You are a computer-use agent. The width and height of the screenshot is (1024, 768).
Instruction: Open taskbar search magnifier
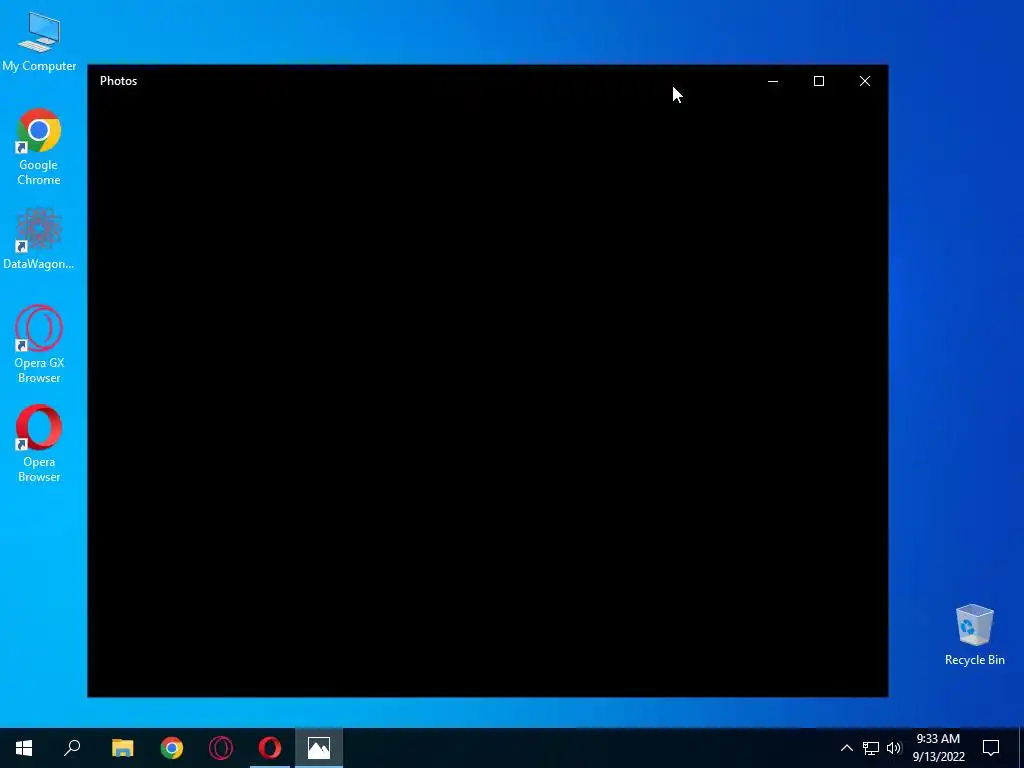tap(72, 748)
